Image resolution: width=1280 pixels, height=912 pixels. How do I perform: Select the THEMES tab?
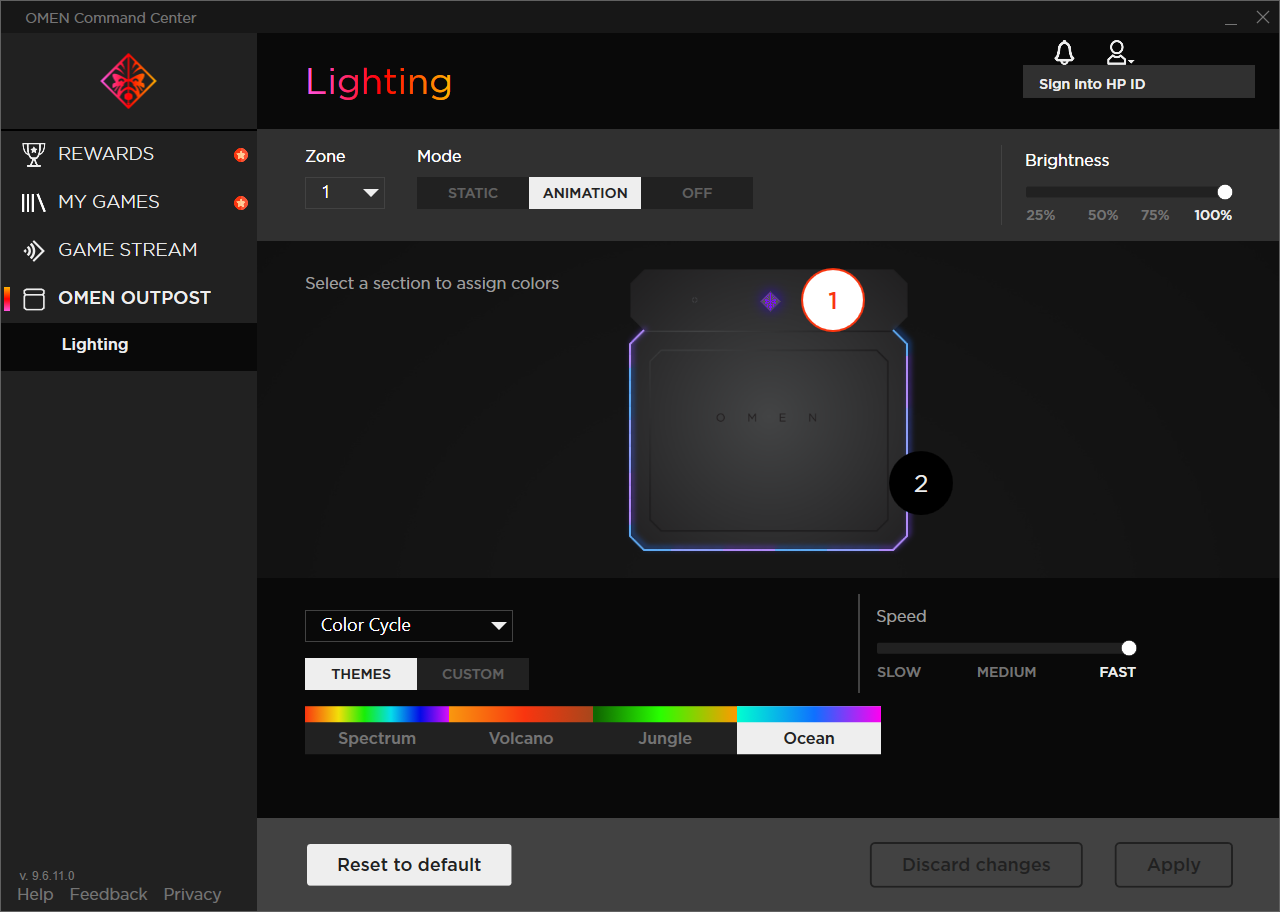360,673
